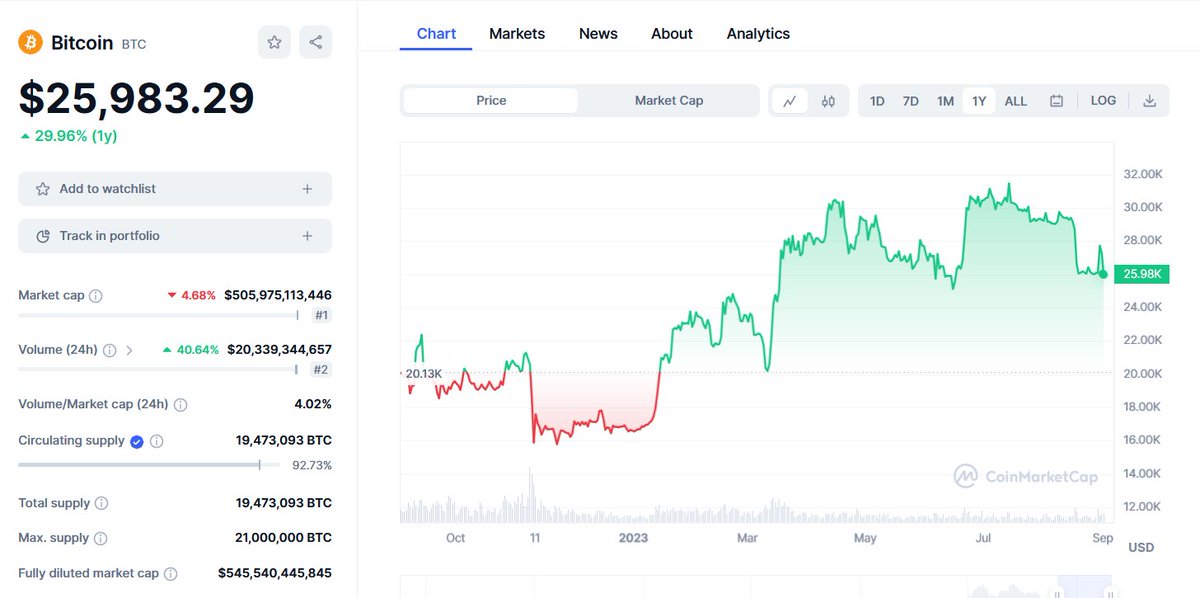
Task: Click the 21,000,000 BTC max supply value
Action: [283, 539]
